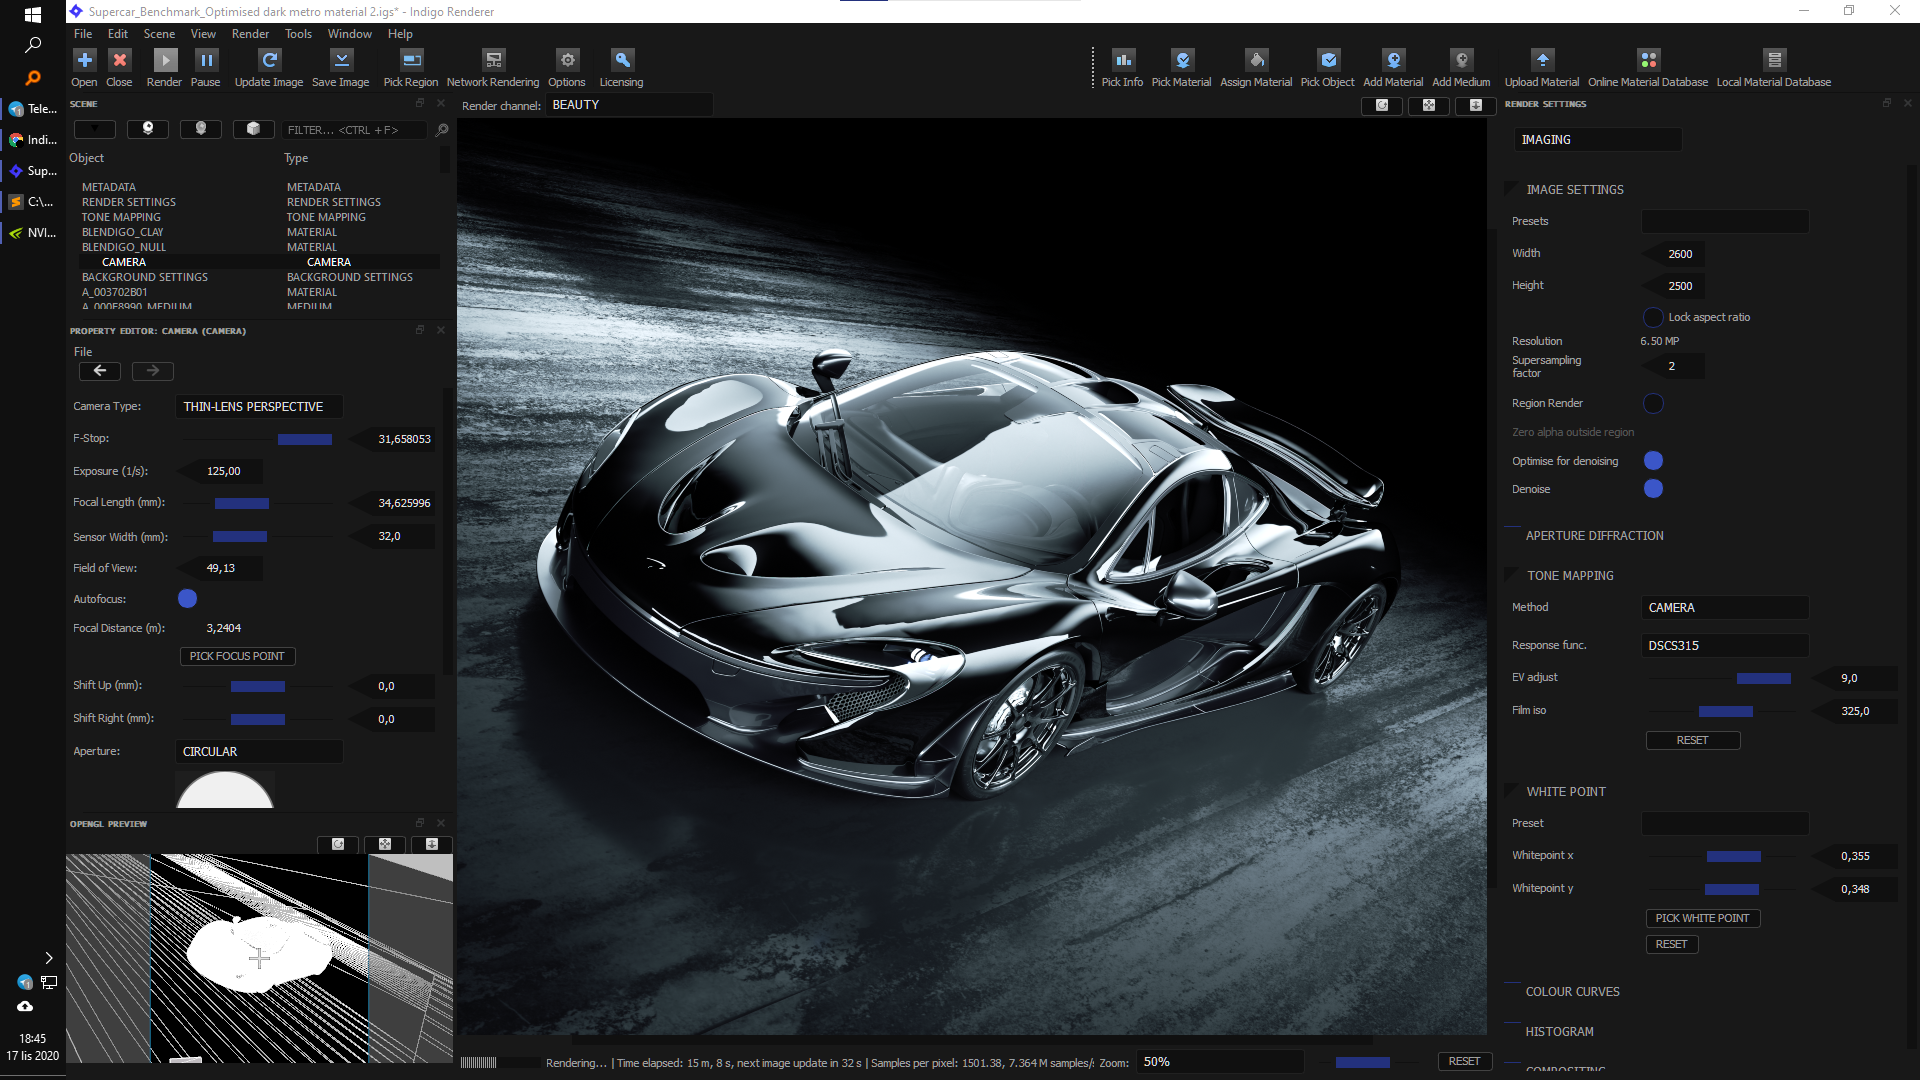The width and height of the screenshot is (1920, 1080).
Task: Click the Add Medium icon
Action: [x=1461, y=62]
